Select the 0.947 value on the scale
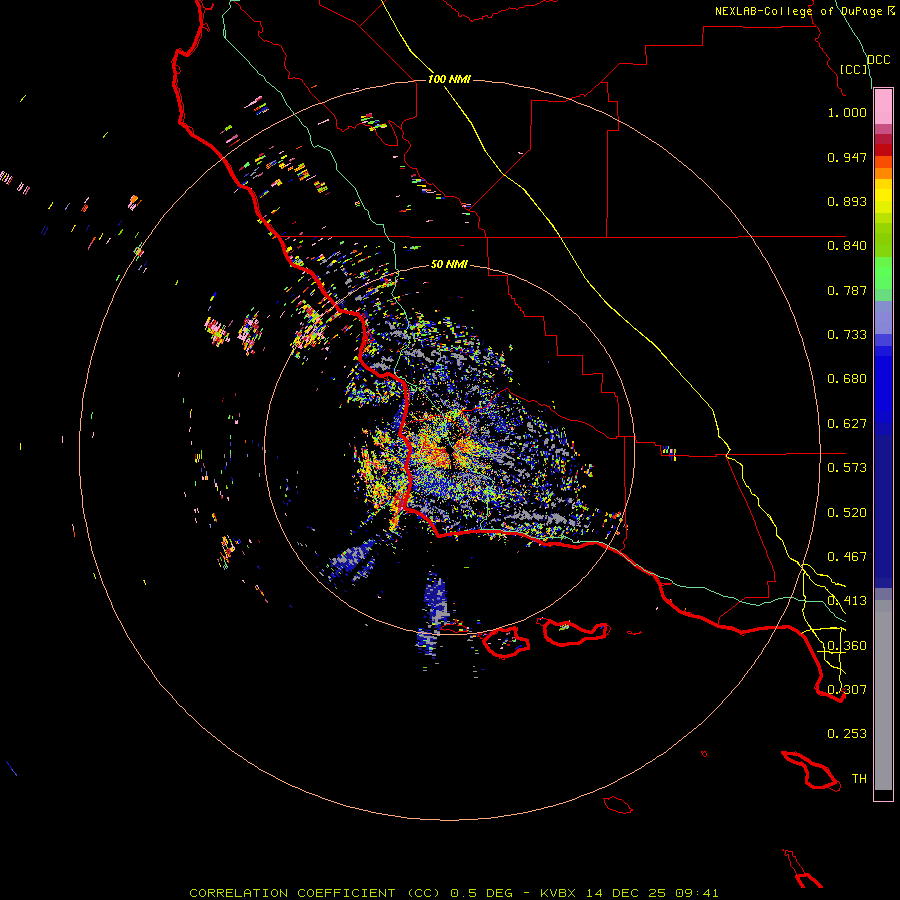This screenshot has height=900, width=900. [847, 157]
